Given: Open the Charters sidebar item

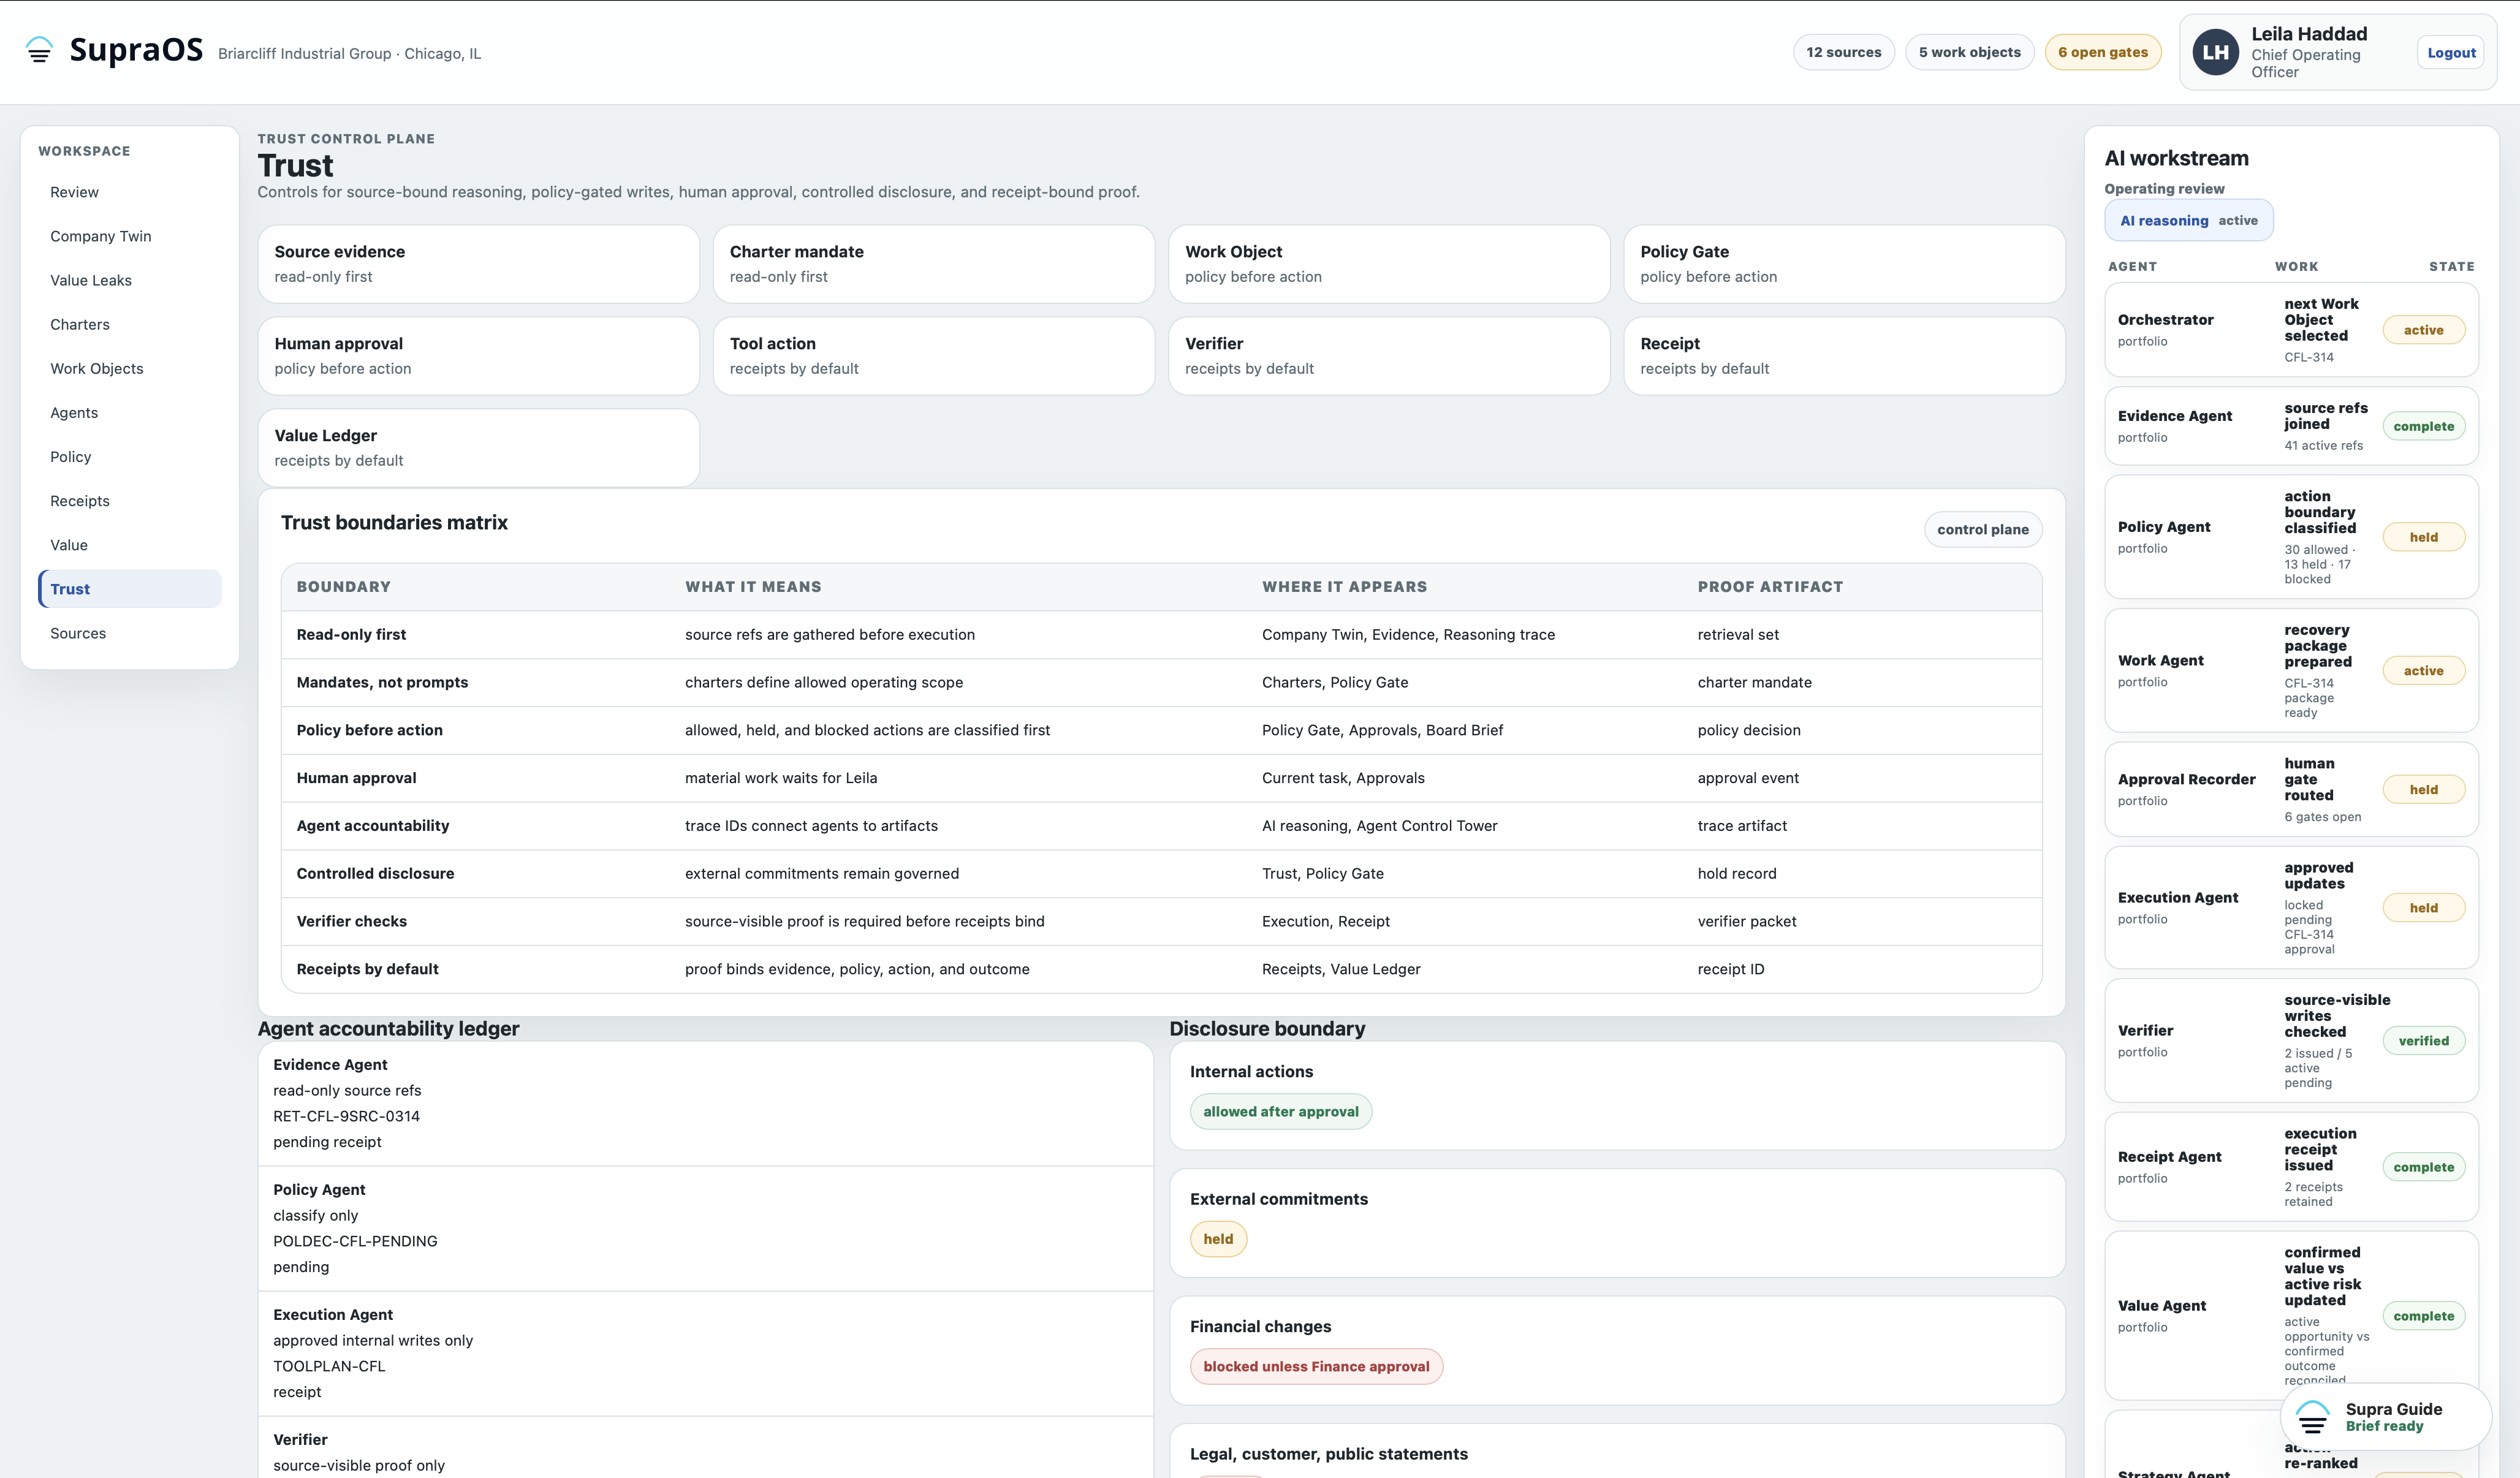Looking at the screenshot, I should pyautogui.click(x=130, y=324).
